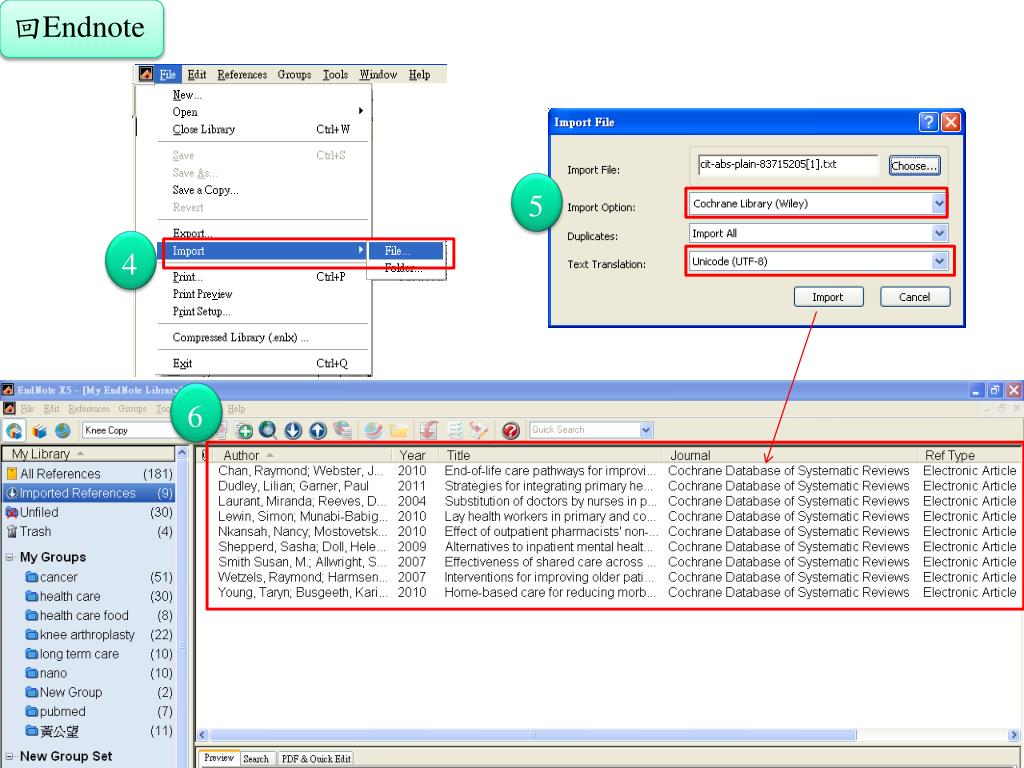Click EndNote icon in top File menu bar

pos(146,74)
